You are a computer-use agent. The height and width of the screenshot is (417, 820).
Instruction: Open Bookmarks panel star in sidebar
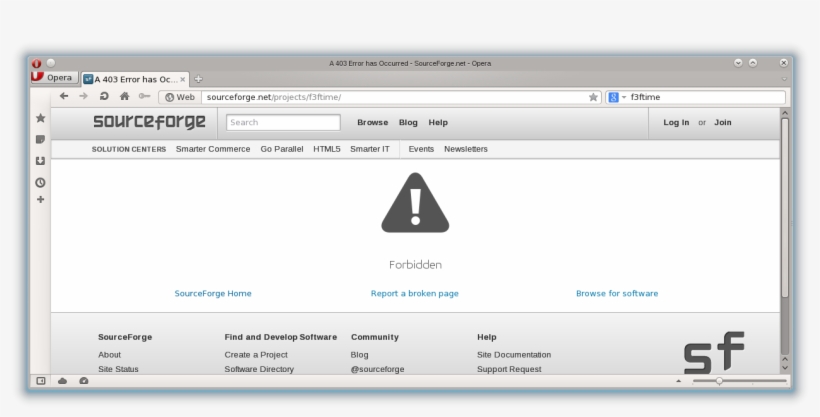tap(40, 118)
